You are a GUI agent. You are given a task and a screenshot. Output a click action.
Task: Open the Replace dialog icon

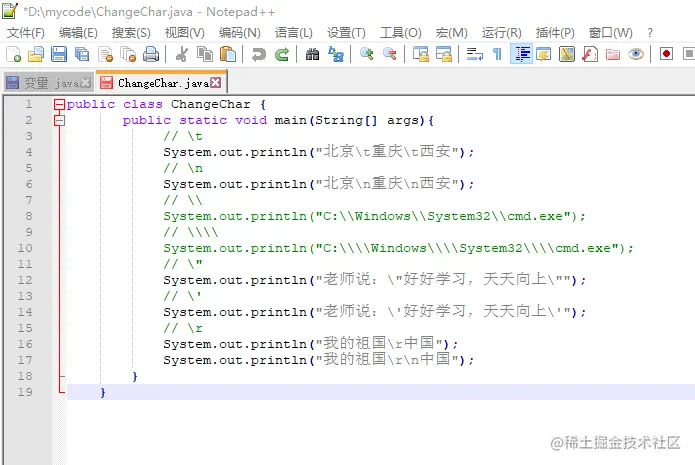pyautogui.click(x=336, y=54)
